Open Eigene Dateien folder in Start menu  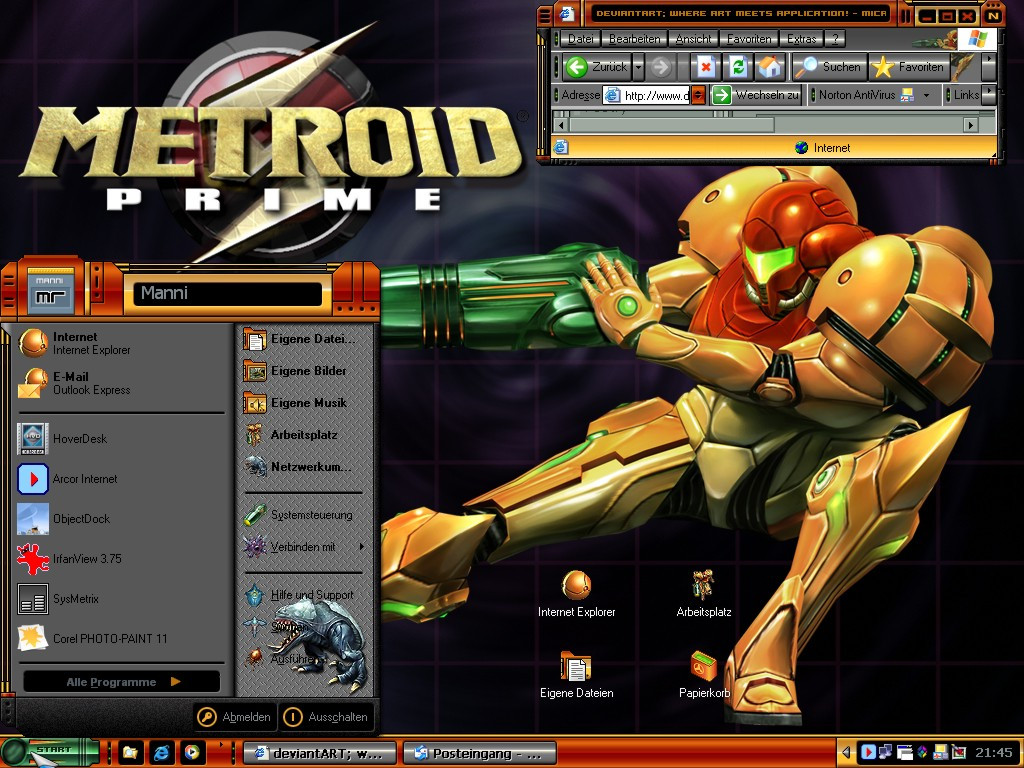click(x=304, y=339)
